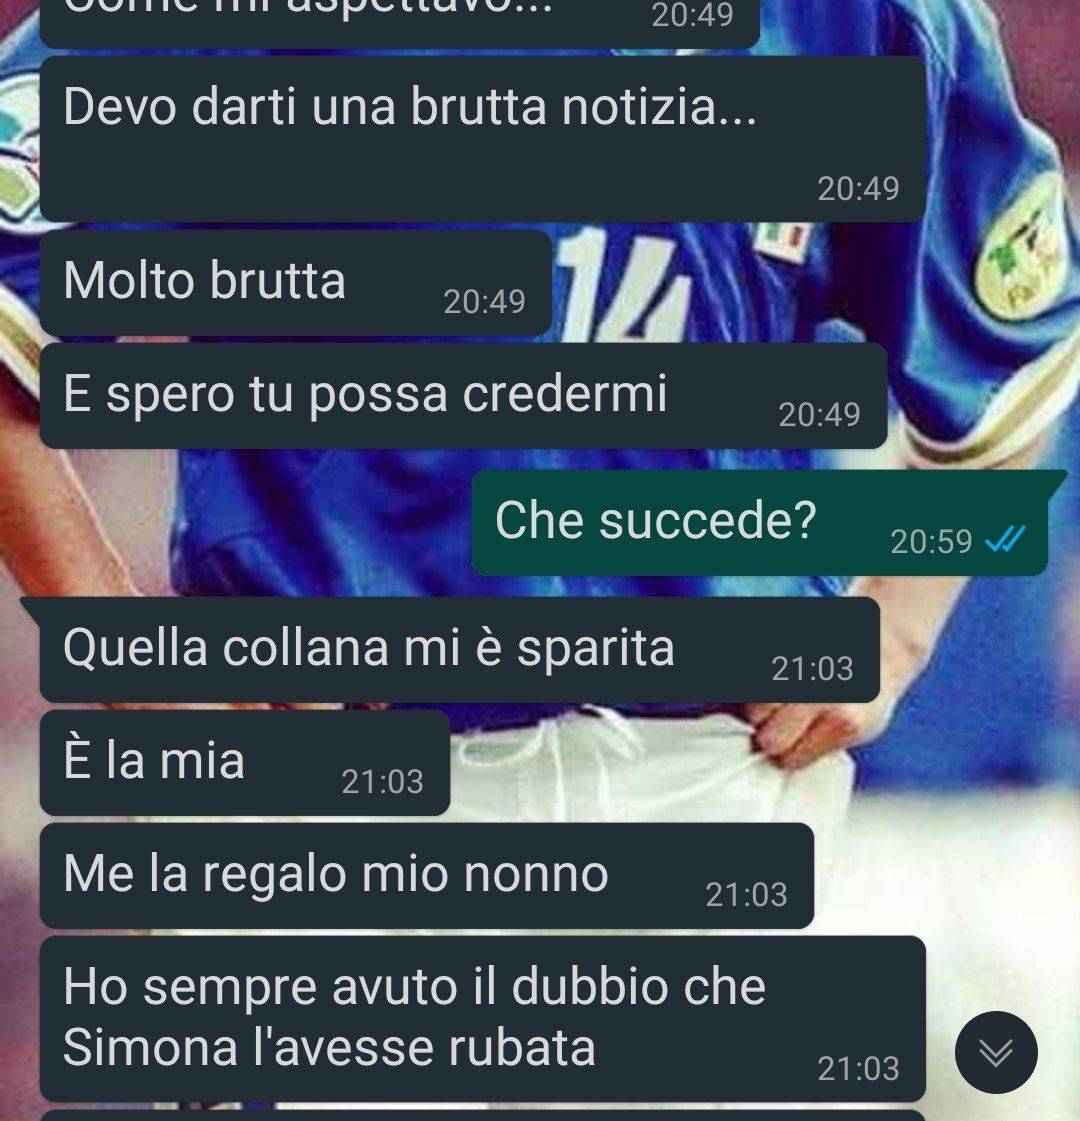Select the "È la mia" message bubble
Image resolution: width=1080 pixels, height=1121 pixels.
pyautogui.click(x=244, y=763)
